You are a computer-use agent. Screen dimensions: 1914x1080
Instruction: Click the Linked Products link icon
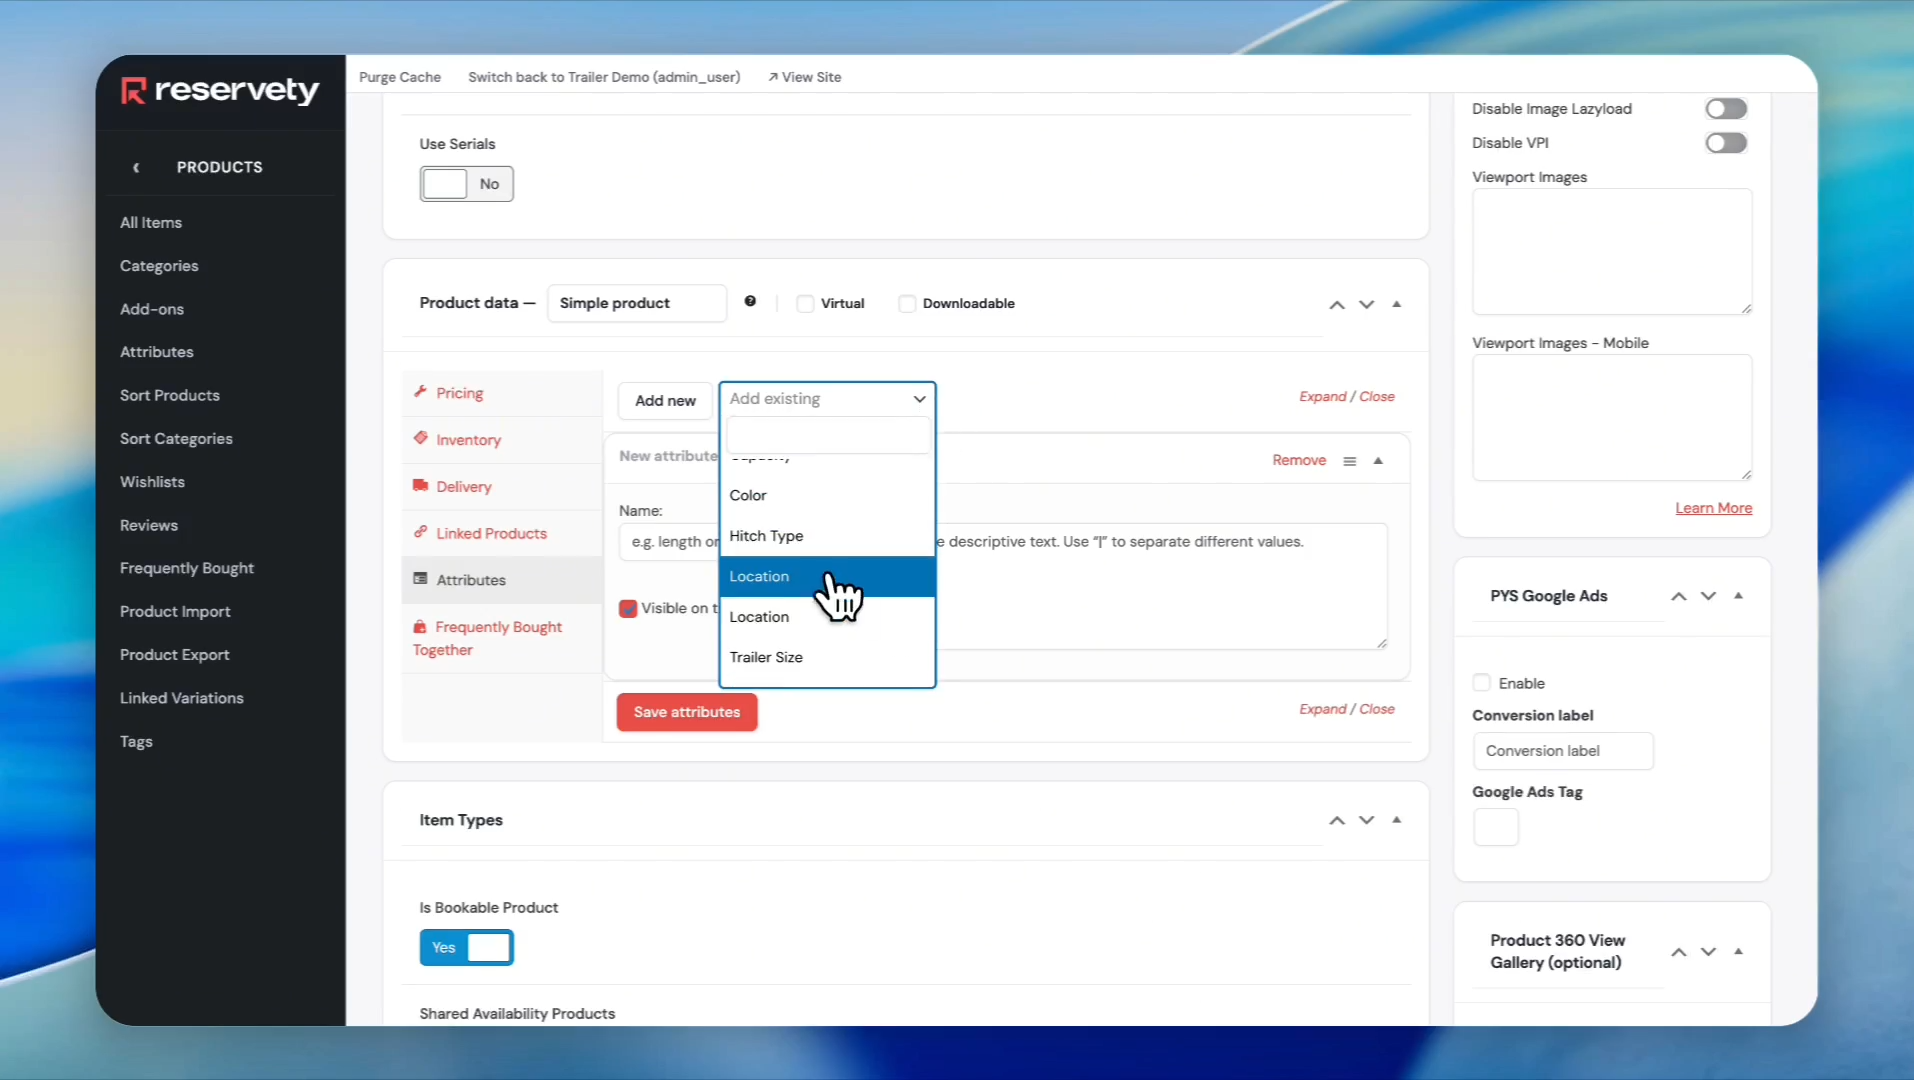click(x=420, y=532)
